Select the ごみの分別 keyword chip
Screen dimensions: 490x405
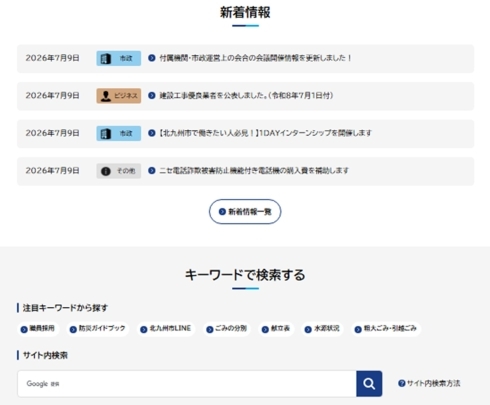pos(227,329)
